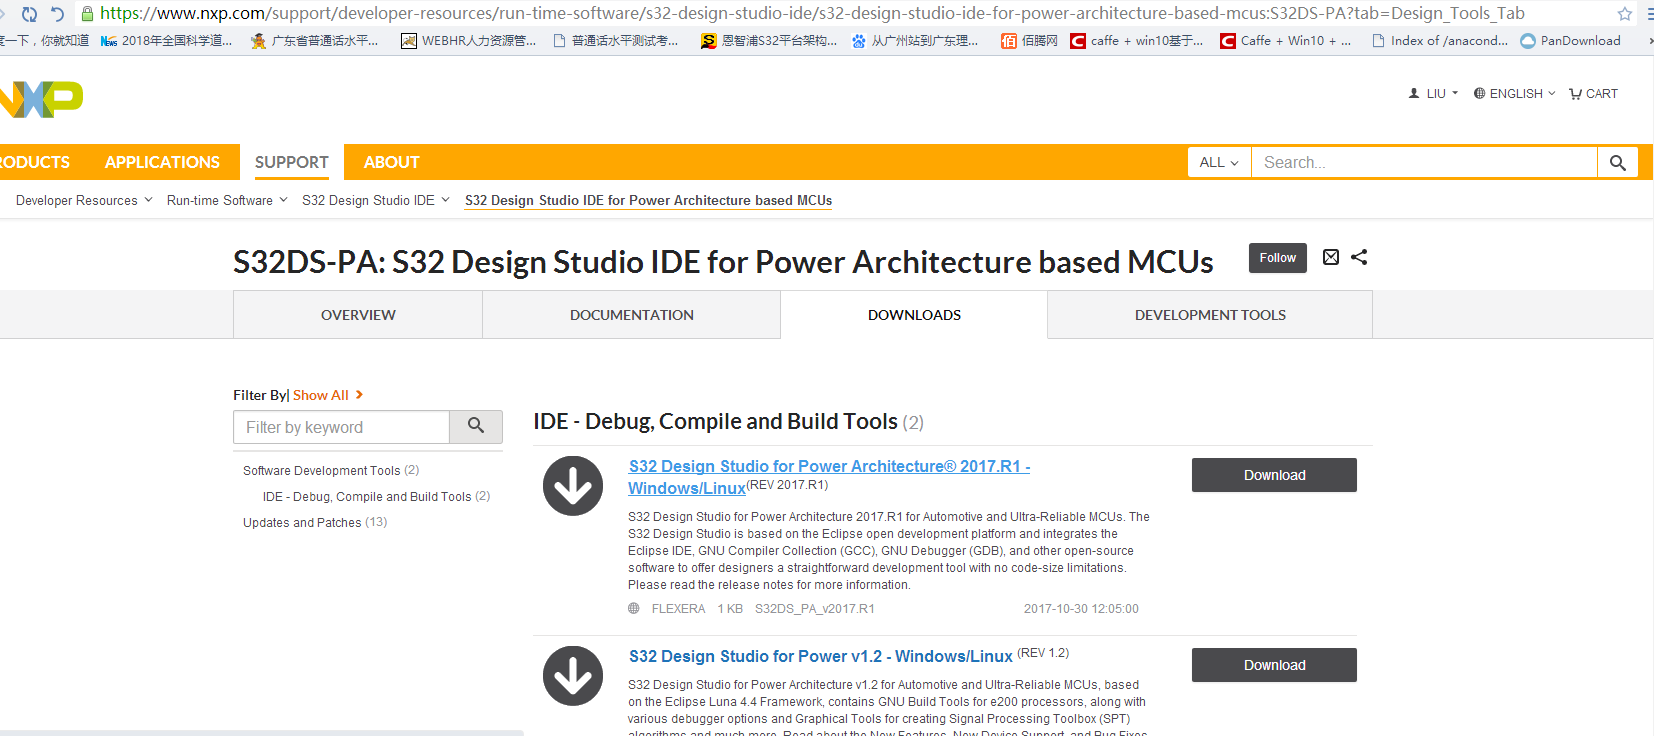
Task: Open the WEBHR bookmark
Action: point(468,41)
